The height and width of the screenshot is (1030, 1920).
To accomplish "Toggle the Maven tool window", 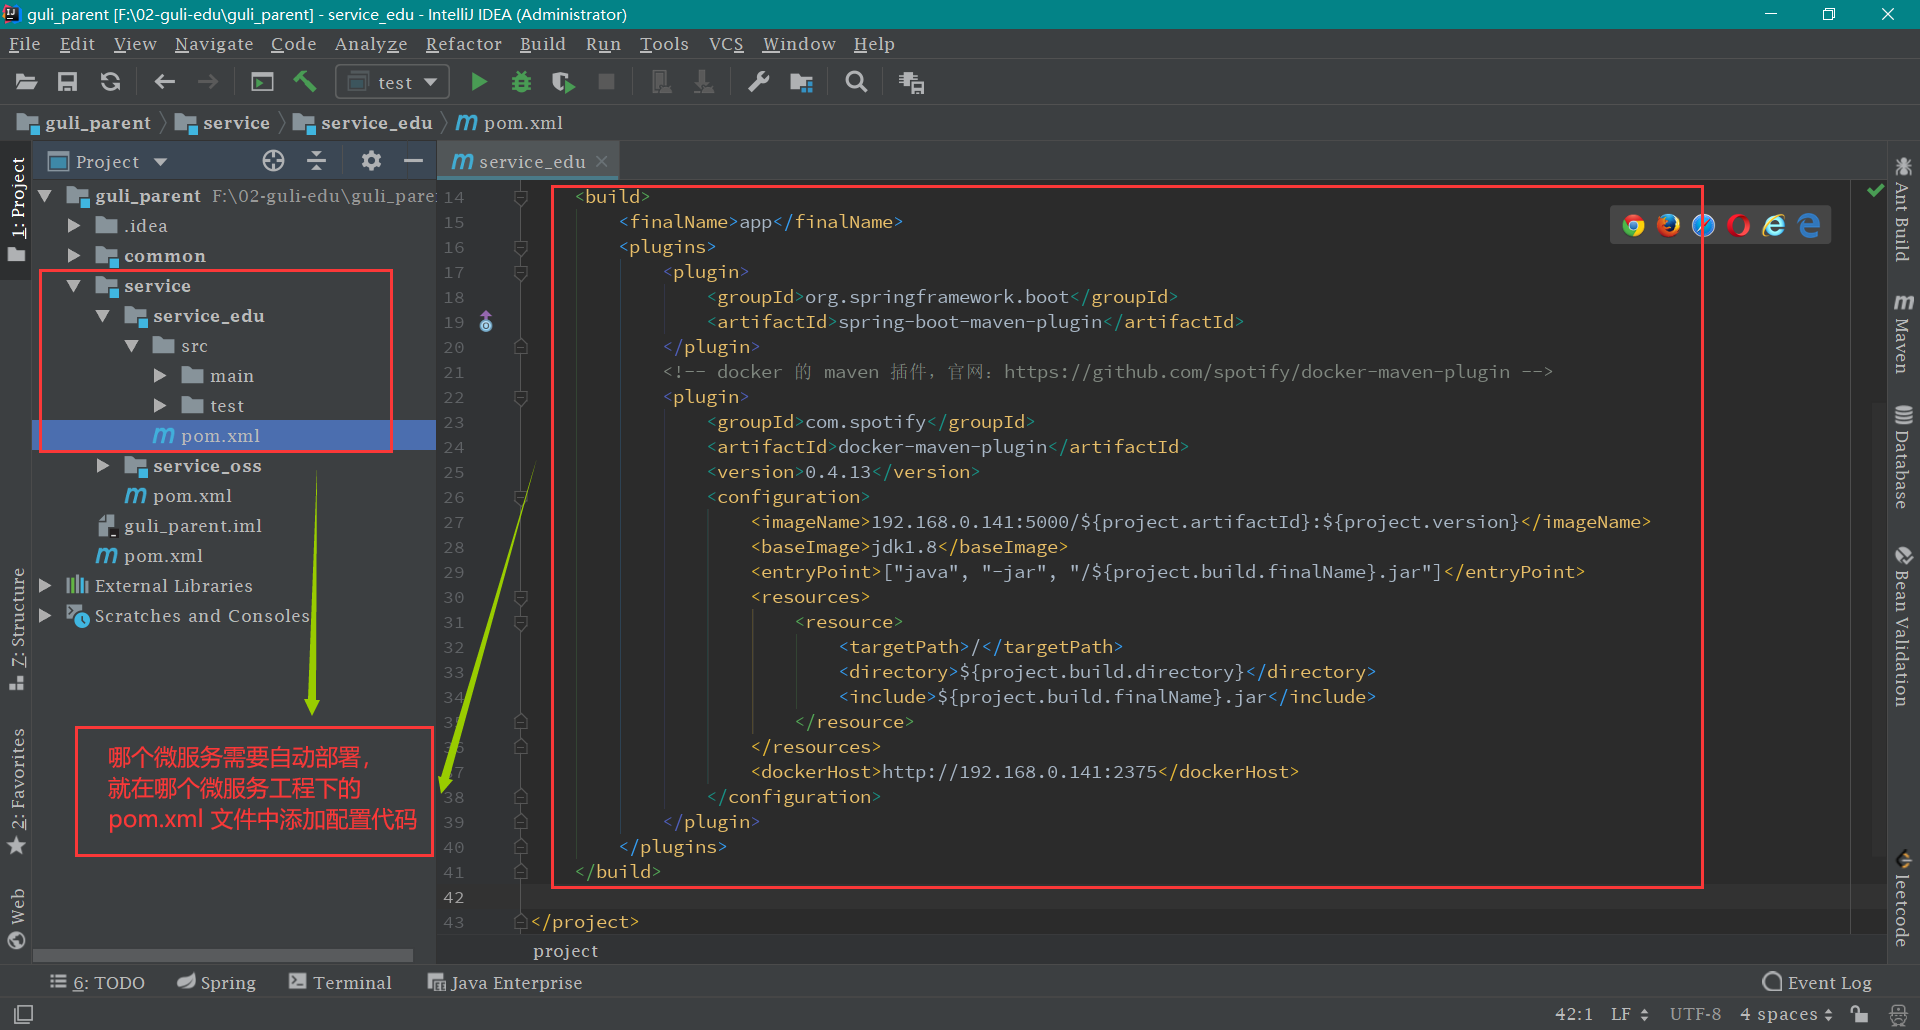I will point(1902,335).
